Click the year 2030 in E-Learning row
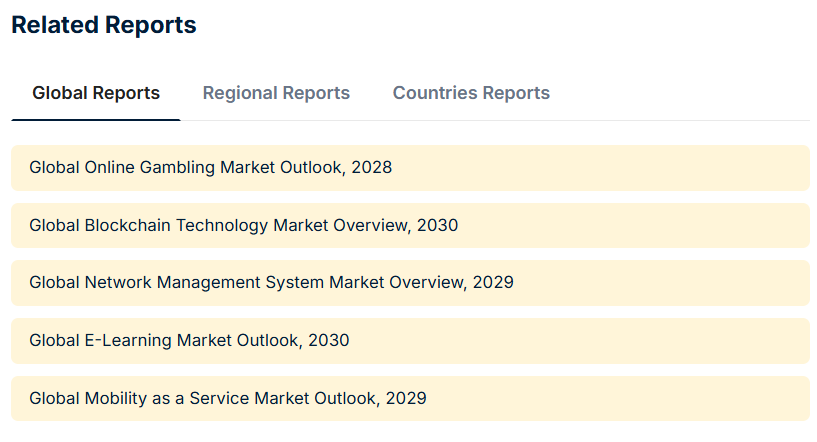This screenshot has height=442, width=817. (x=329, y=340)
